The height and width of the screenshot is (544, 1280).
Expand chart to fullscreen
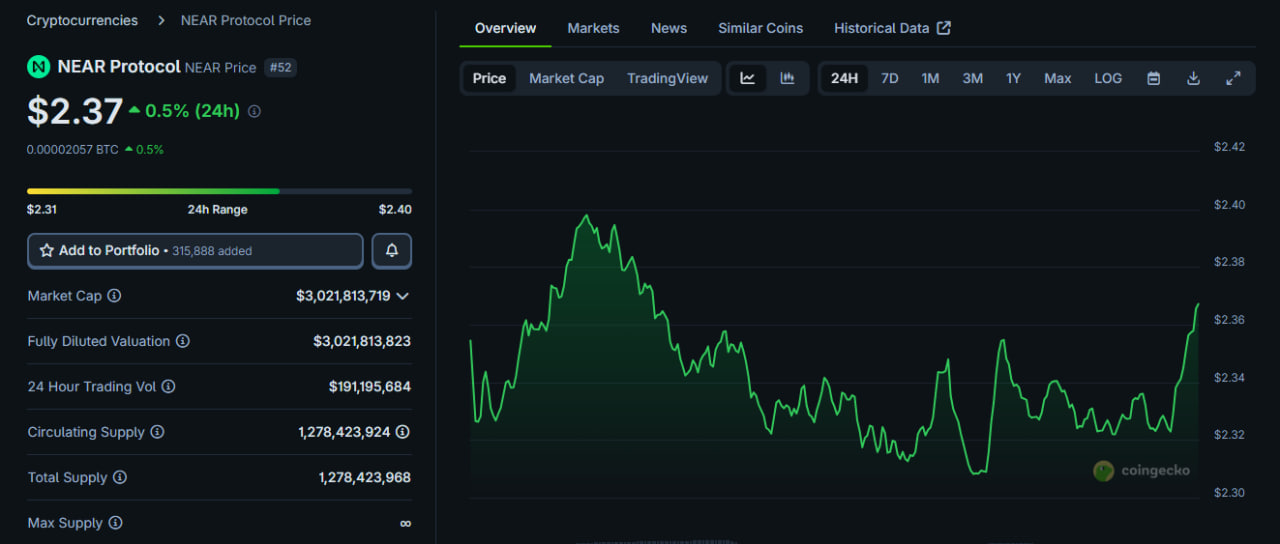tap(1233, 78)
